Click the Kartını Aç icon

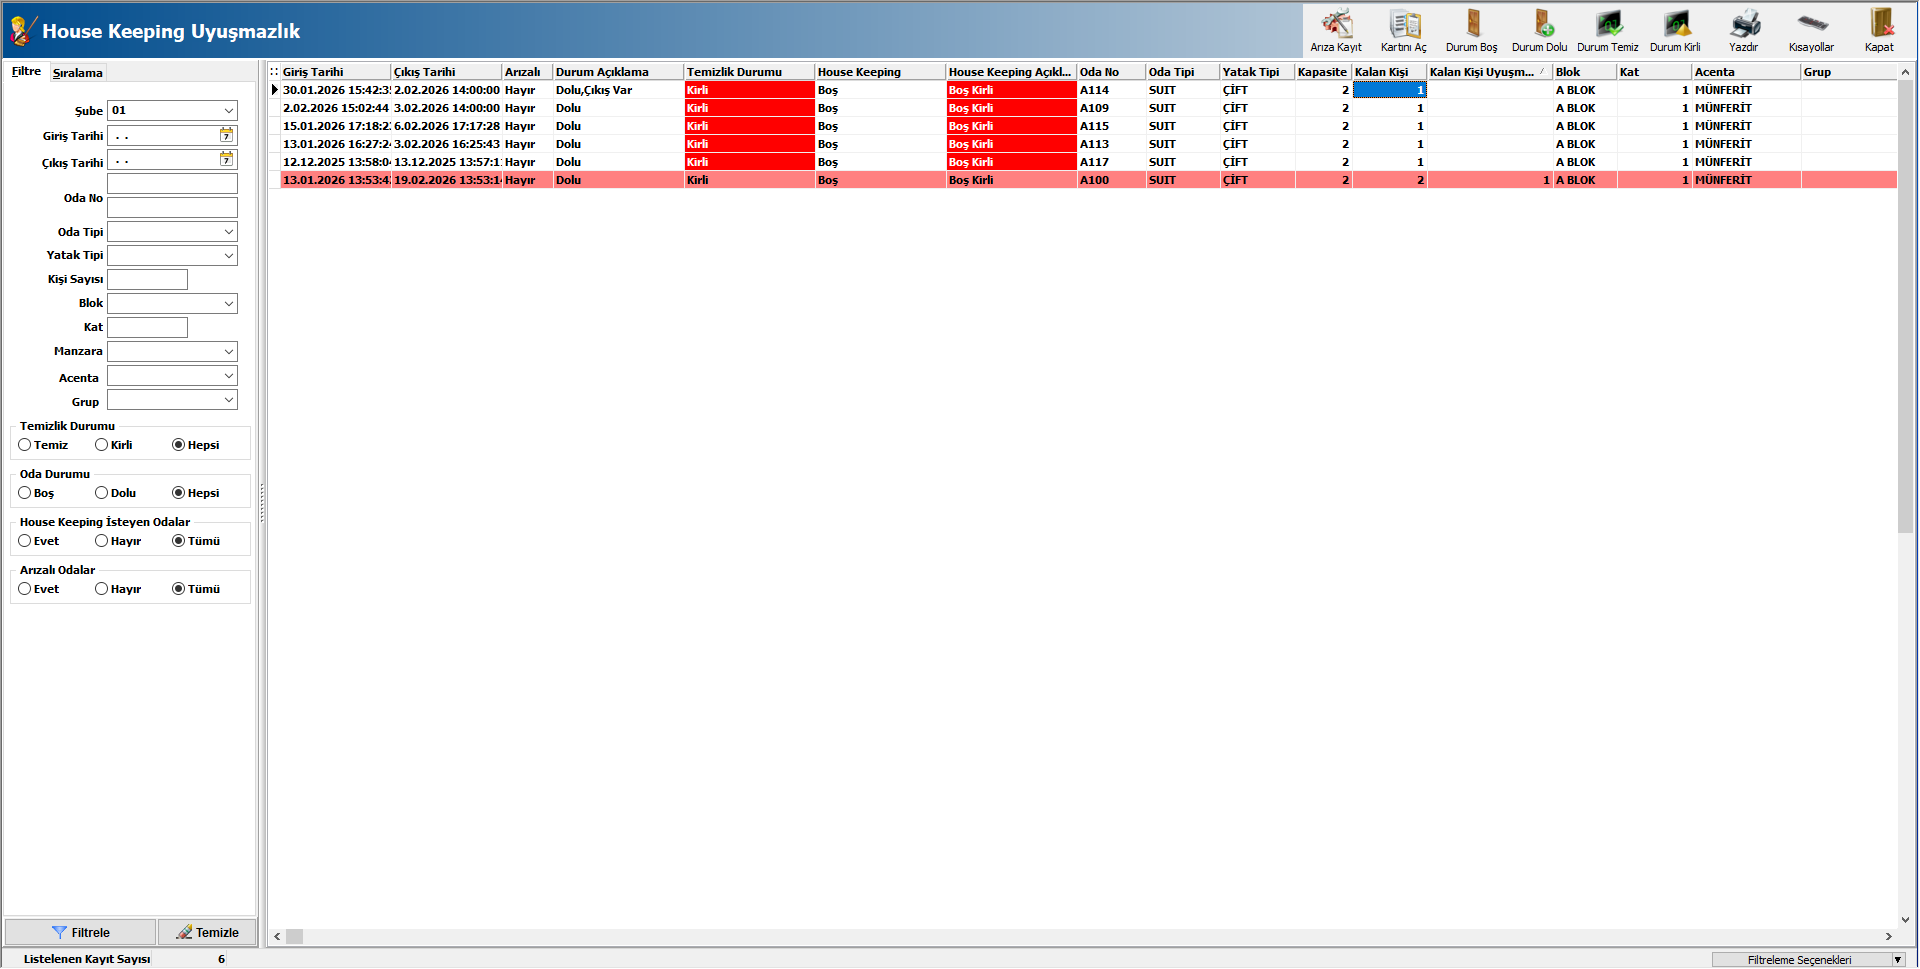click(1404, 31)
